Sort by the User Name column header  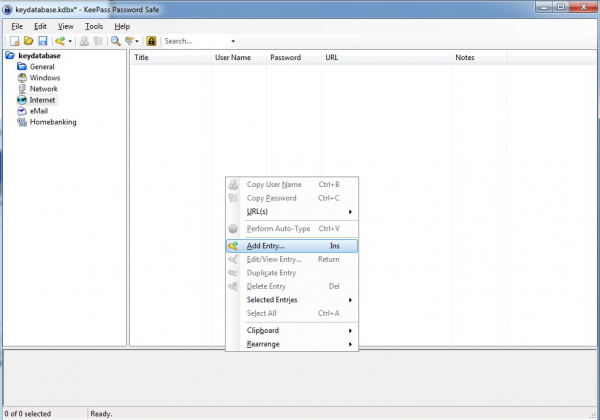click(x=239, y=58)
